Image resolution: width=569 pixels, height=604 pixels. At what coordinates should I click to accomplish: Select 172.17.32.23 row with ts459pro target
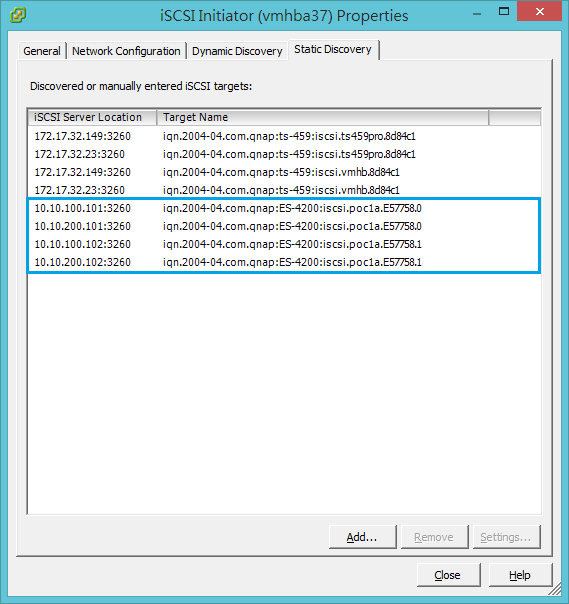pos(284,154)
